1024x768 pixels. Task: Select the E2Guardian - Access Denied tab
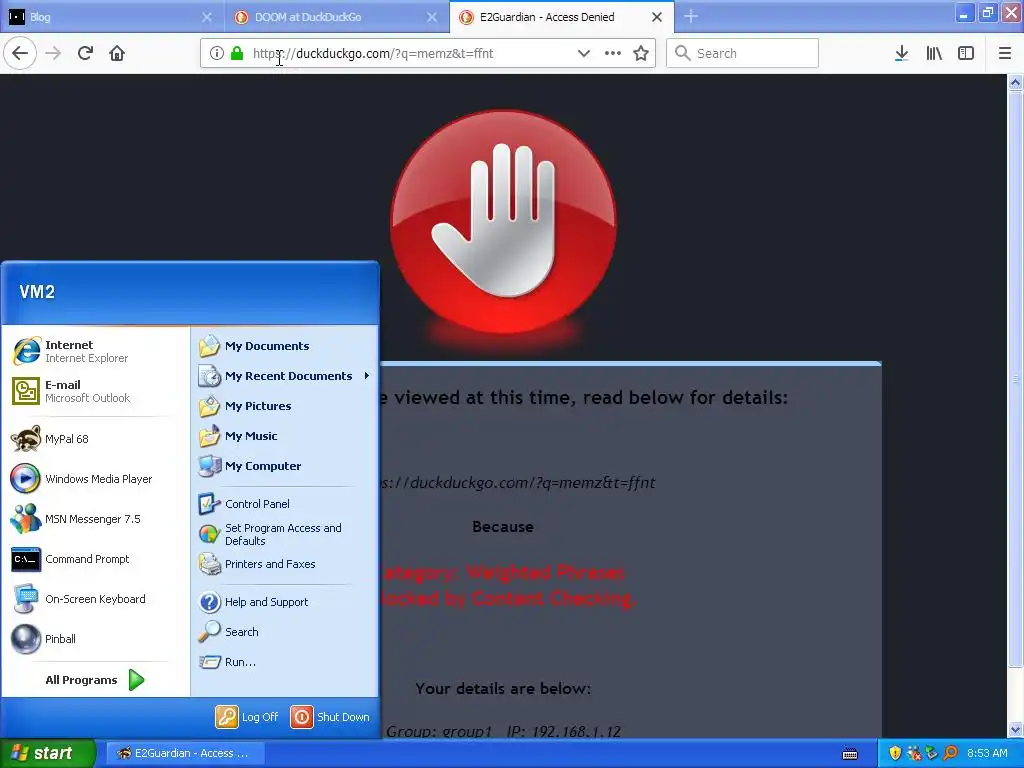pos(562,17)
